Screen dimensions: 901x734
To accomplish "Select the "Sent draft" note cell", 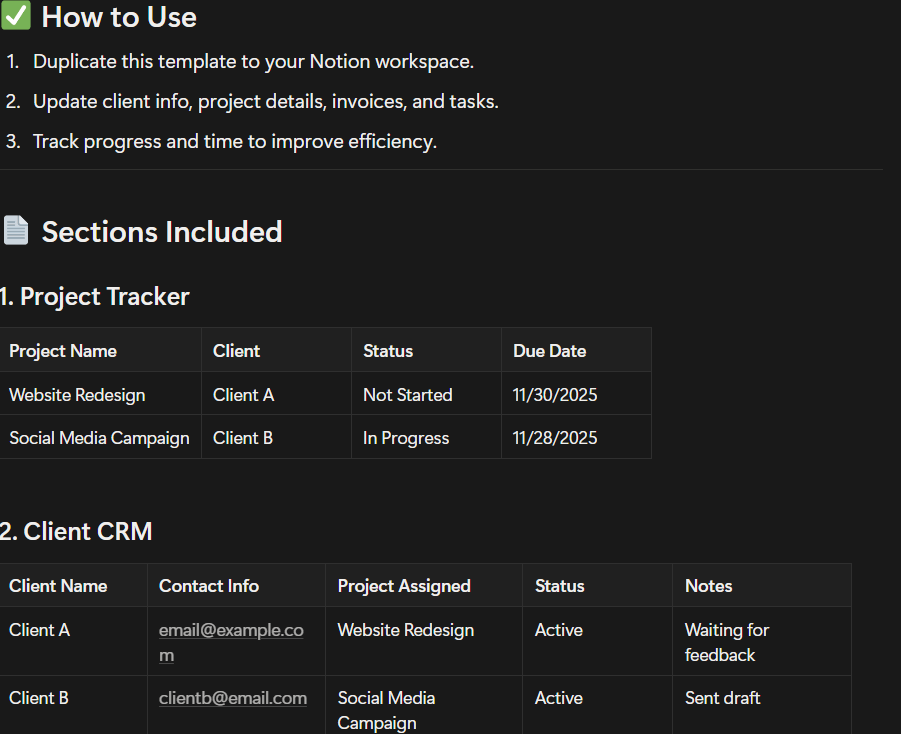I will click(x=762, y=705).
